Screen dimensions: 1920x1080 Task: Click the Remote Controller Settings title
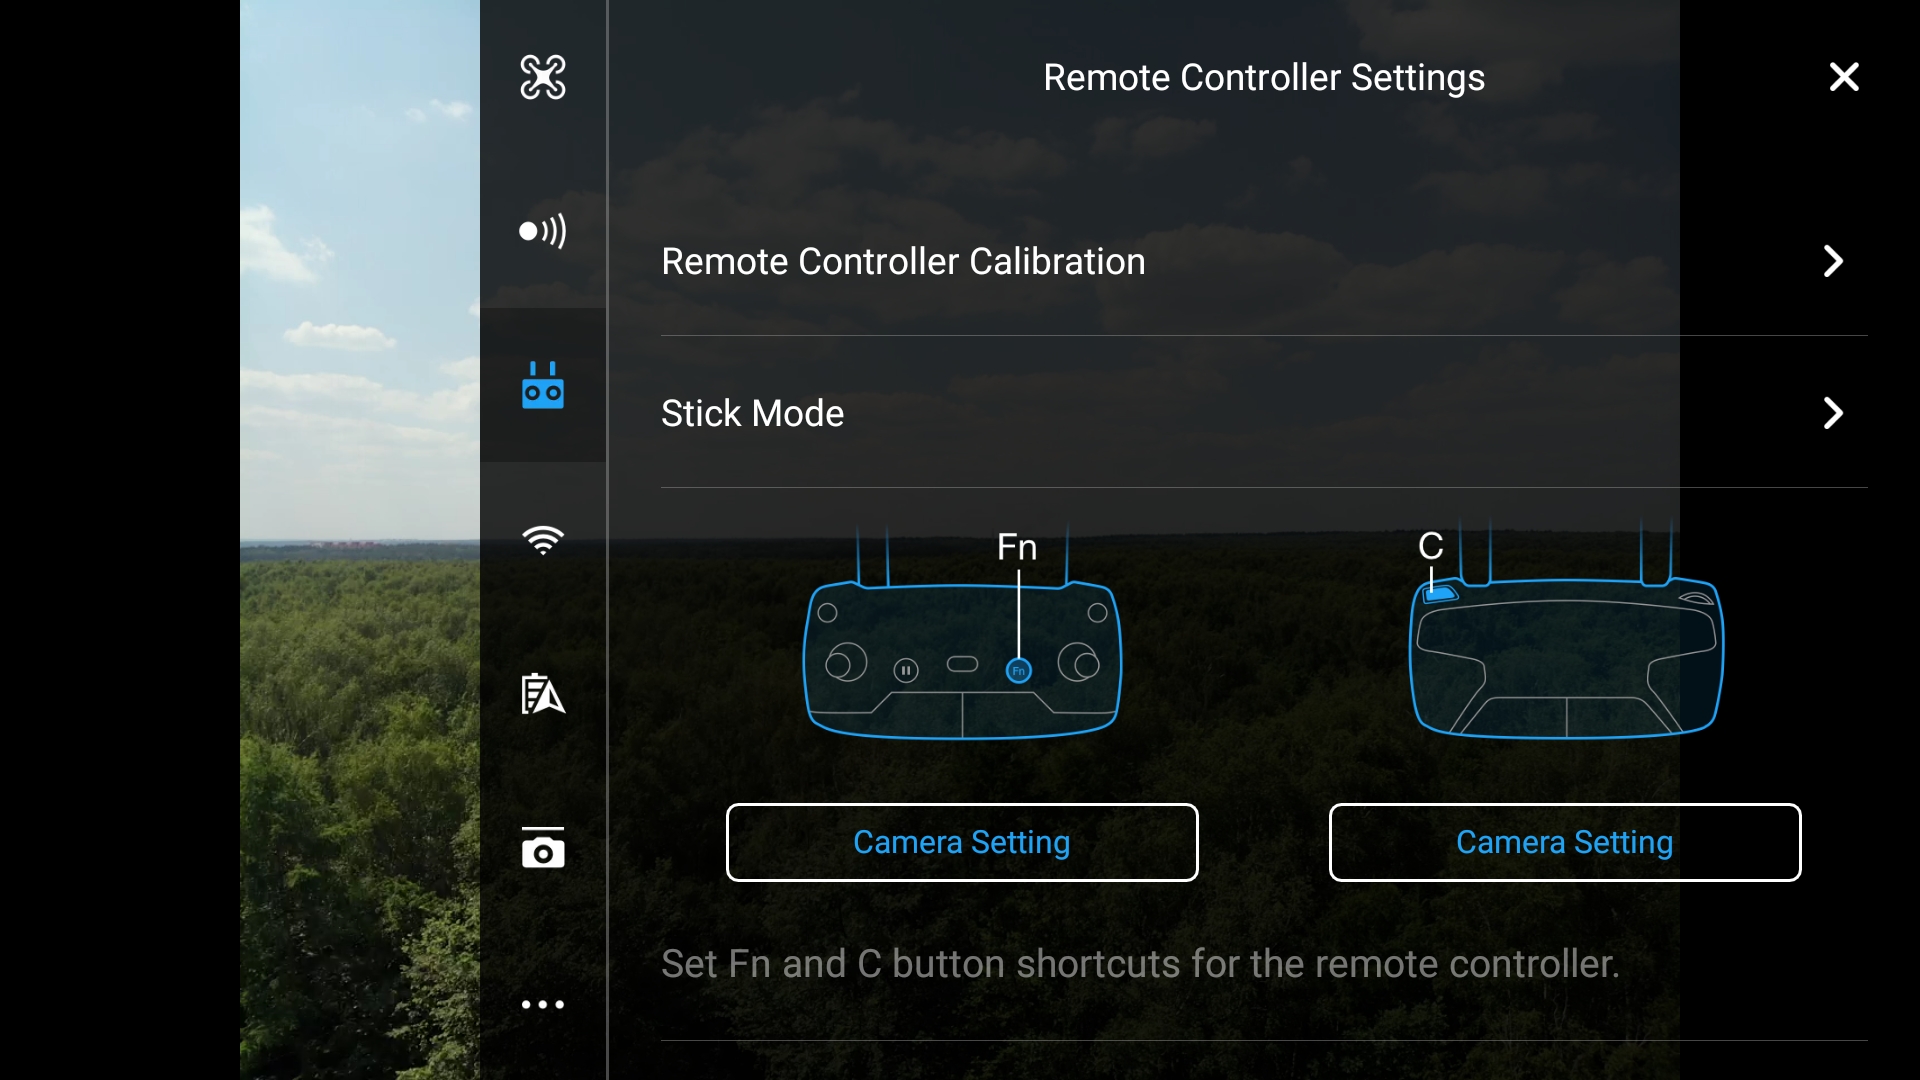click(x=1264, y=77)
